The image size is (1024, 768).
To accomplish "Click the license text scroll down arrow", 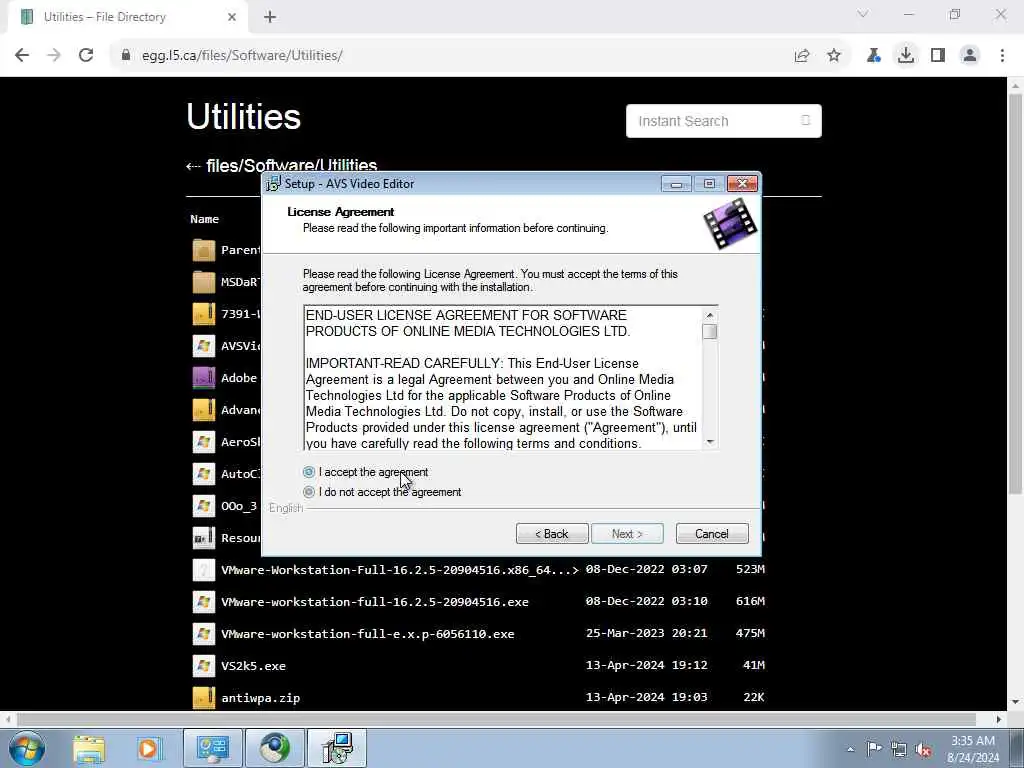I will coord(710,442).
